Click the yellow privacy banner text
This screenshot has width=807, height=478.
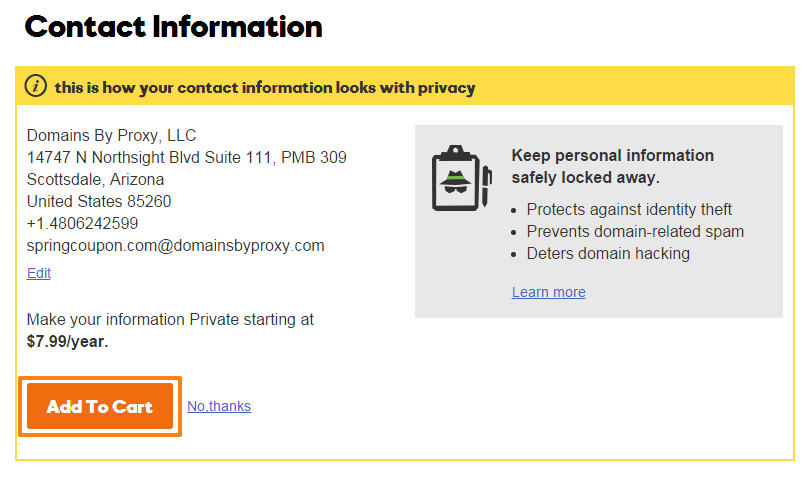coord(265,87)
